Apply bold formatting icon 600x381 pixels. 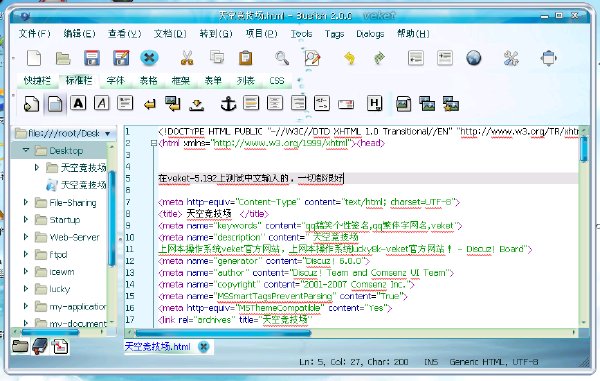[78, 103]
